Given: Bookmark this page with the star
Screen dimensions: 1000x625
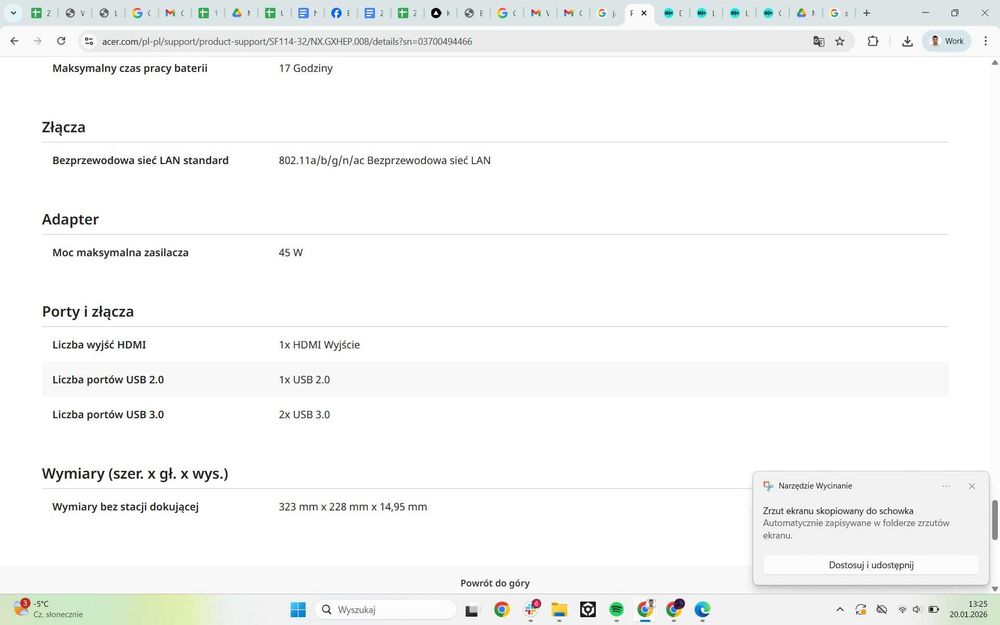Looking at the screenshot, I should (840, 41).
